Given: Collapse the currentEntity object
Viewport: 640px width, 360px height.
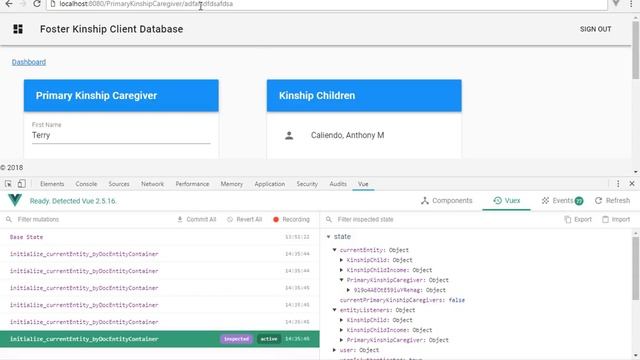Looking at the screenshot, I should 335,250.
